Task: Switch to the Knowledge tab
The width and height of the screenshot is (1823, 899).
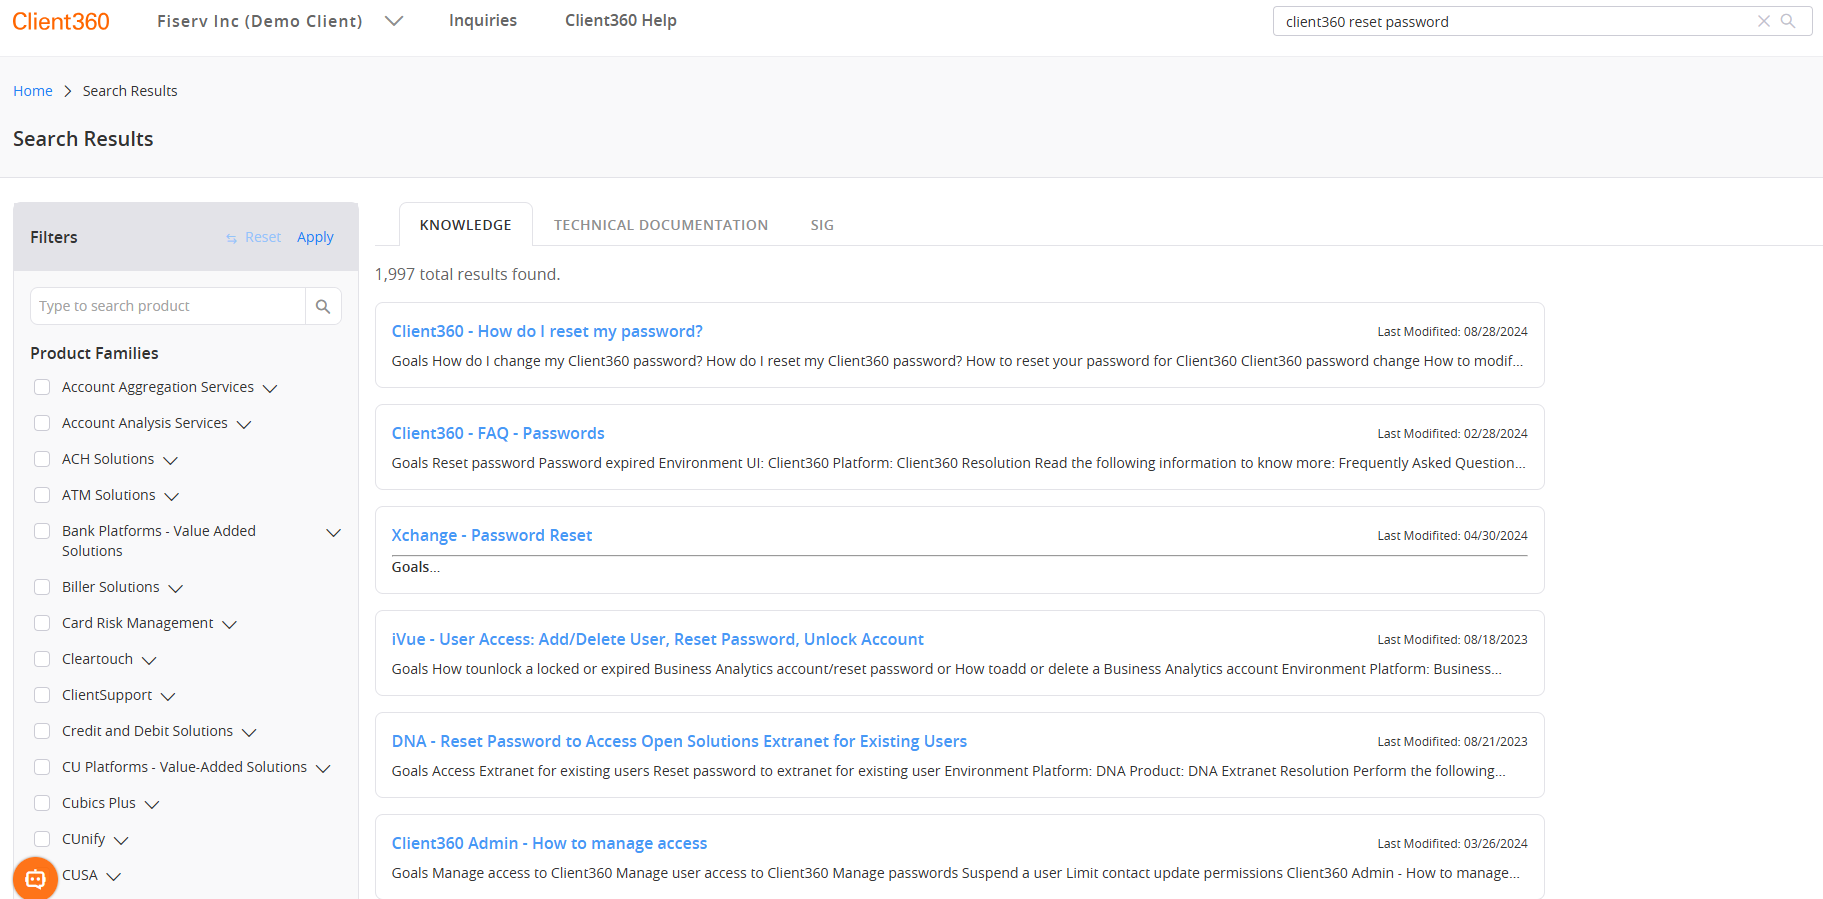Action: coord(466,225)
